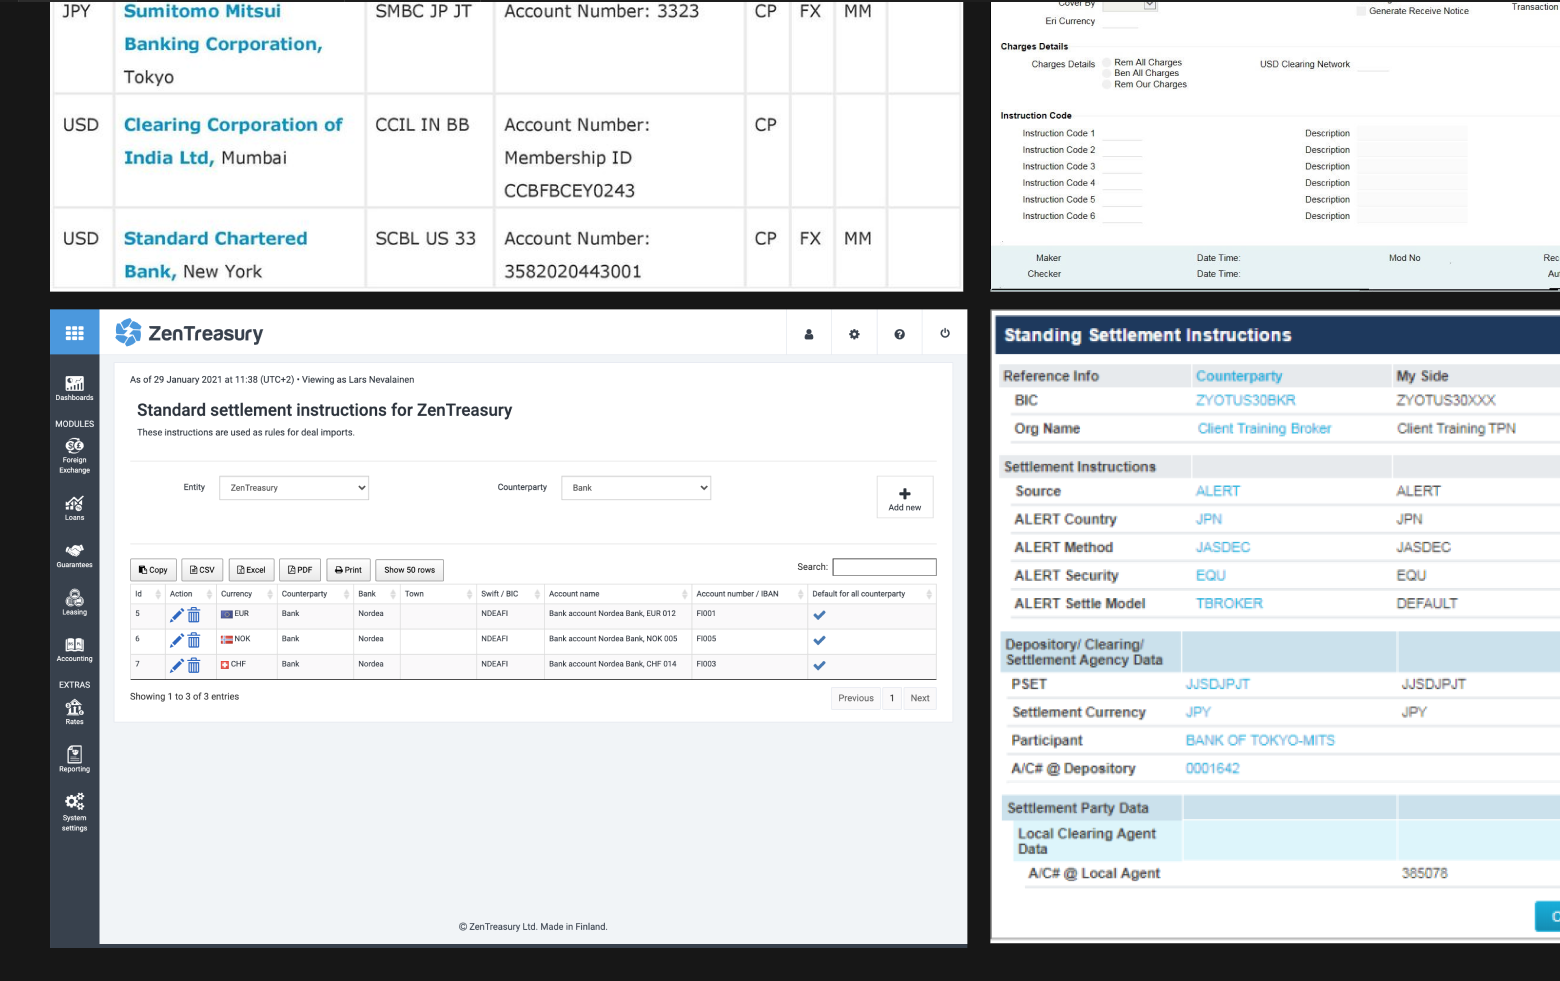The width and height of the screenshot is (1560, 981).
Task: Toggle default checkmark for the CHF row
Action: click(819, 665)
